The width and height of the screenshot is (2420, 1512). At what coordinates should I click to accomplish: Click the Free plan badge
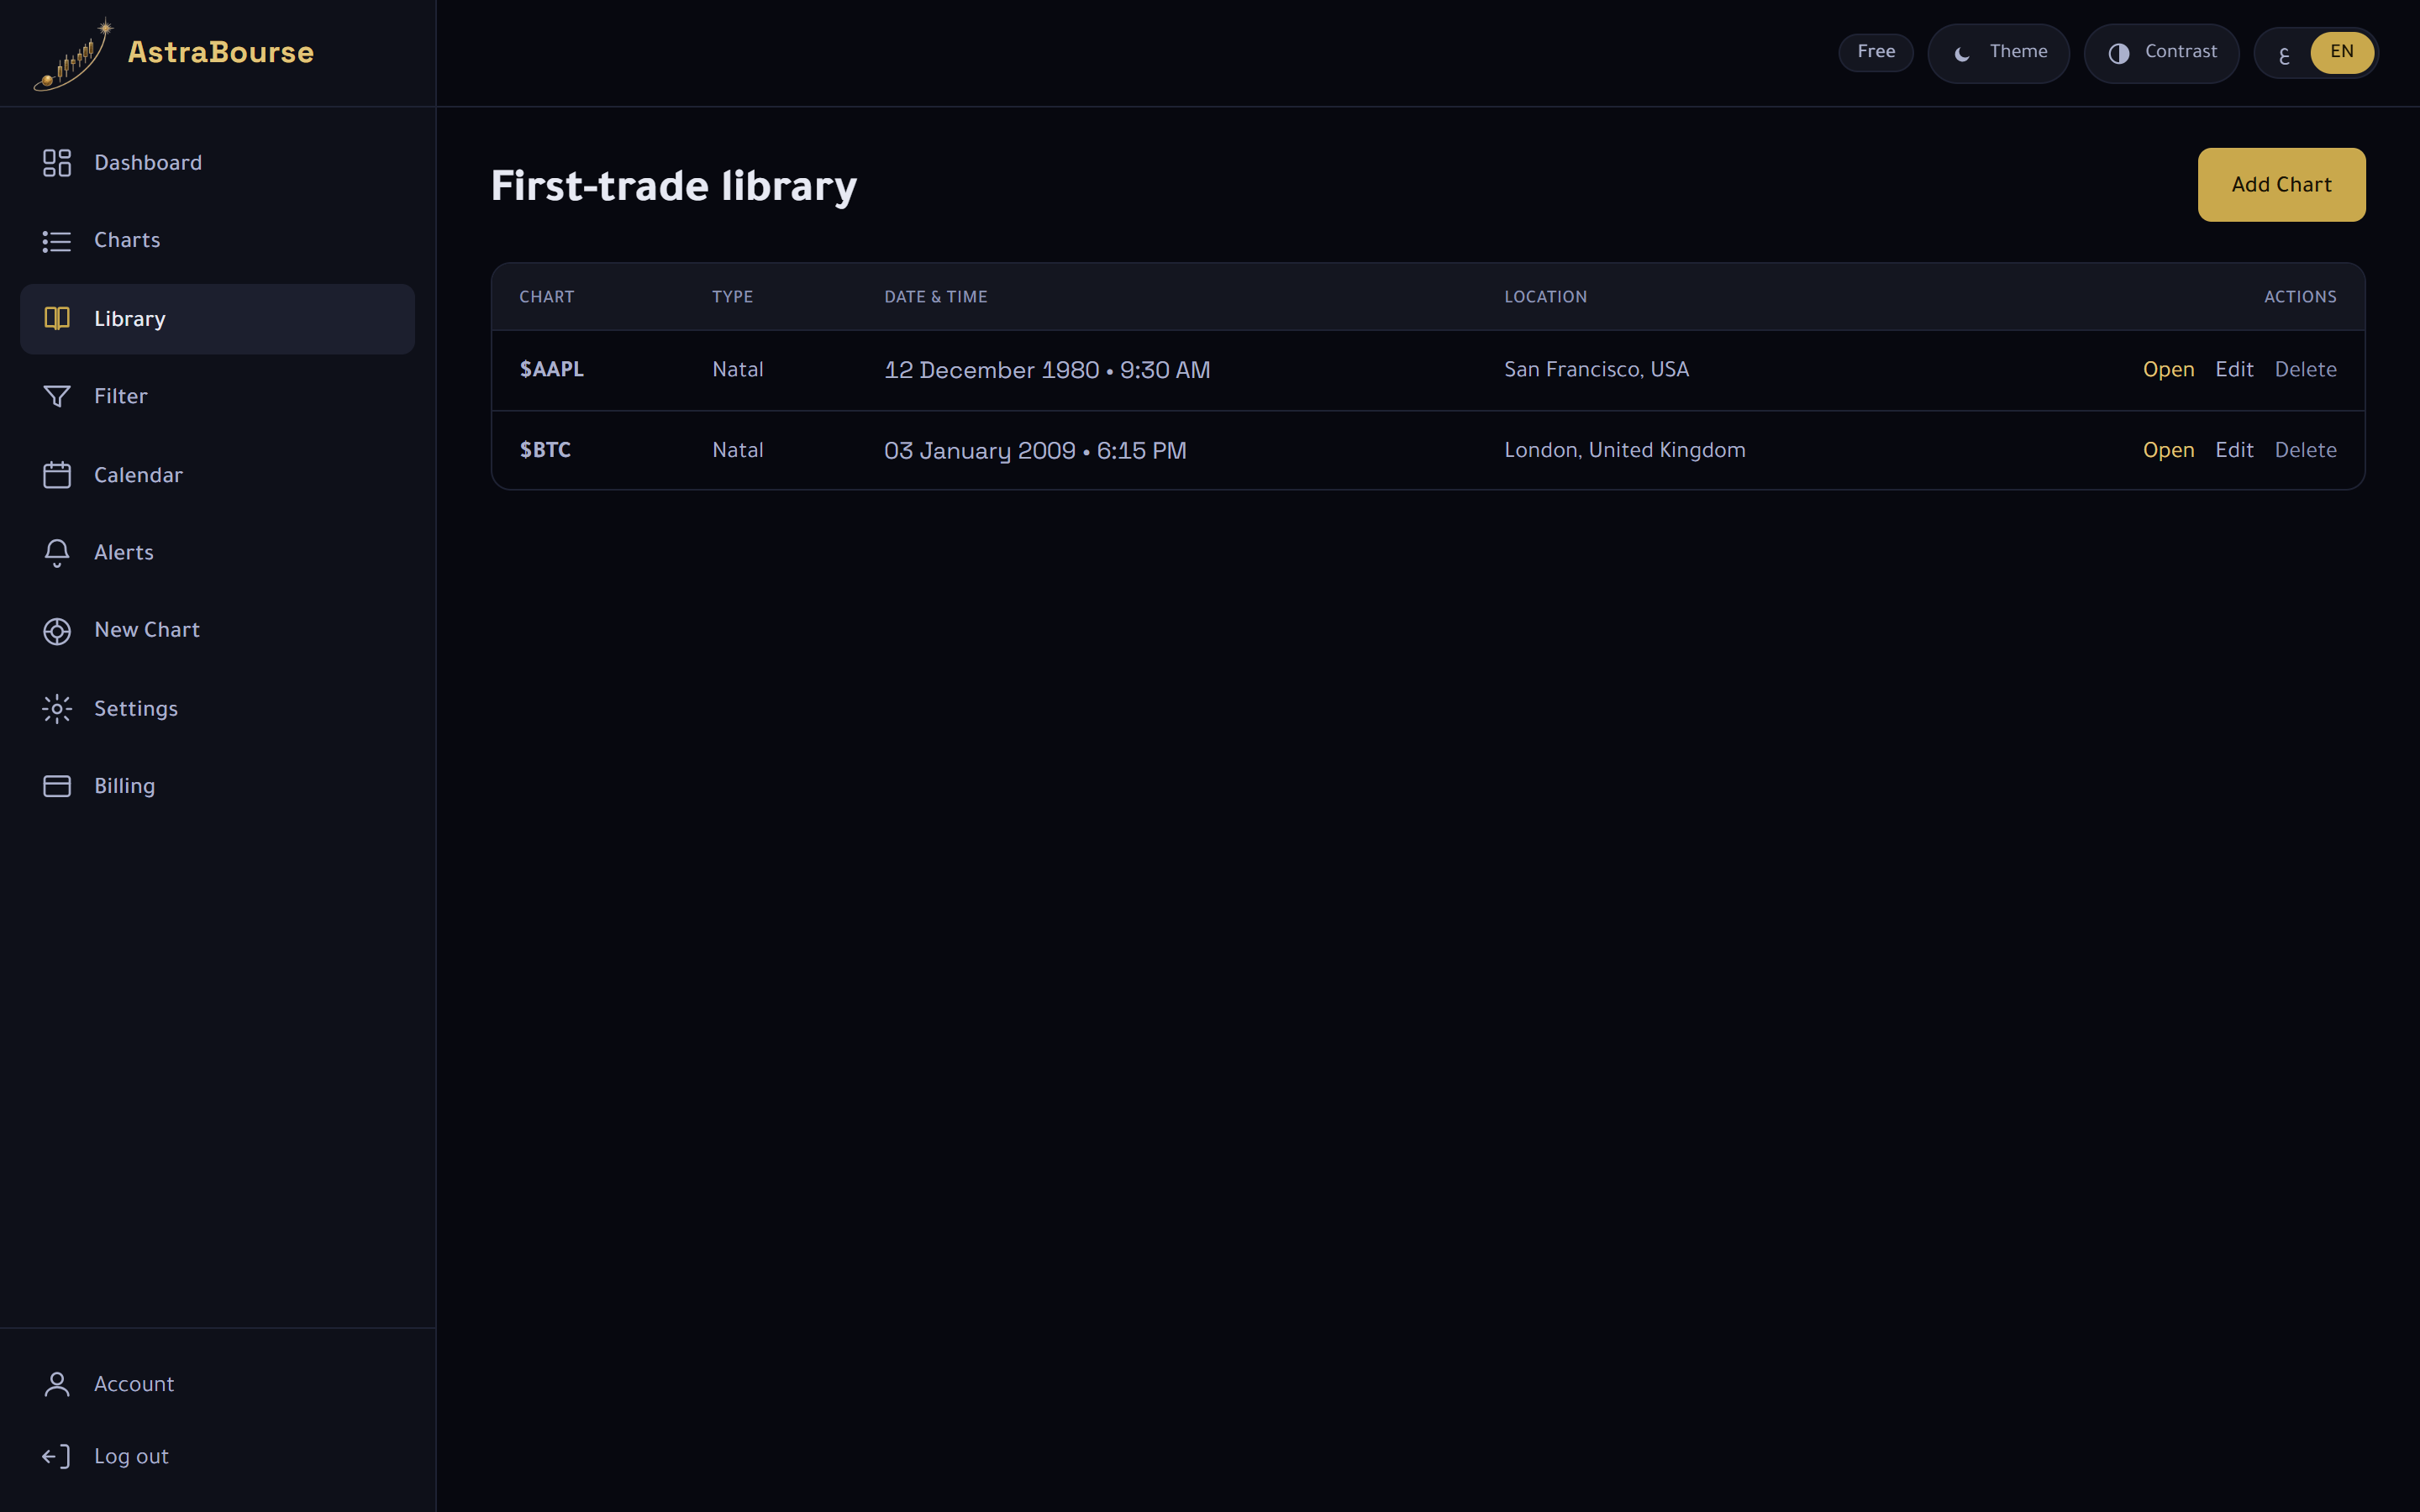1876,53
